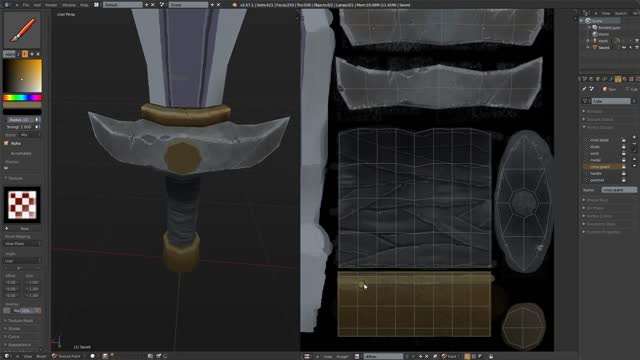Adjust the brush Strength slider
Viewport: 640px width, 360px height.
[x=23, y=127]
